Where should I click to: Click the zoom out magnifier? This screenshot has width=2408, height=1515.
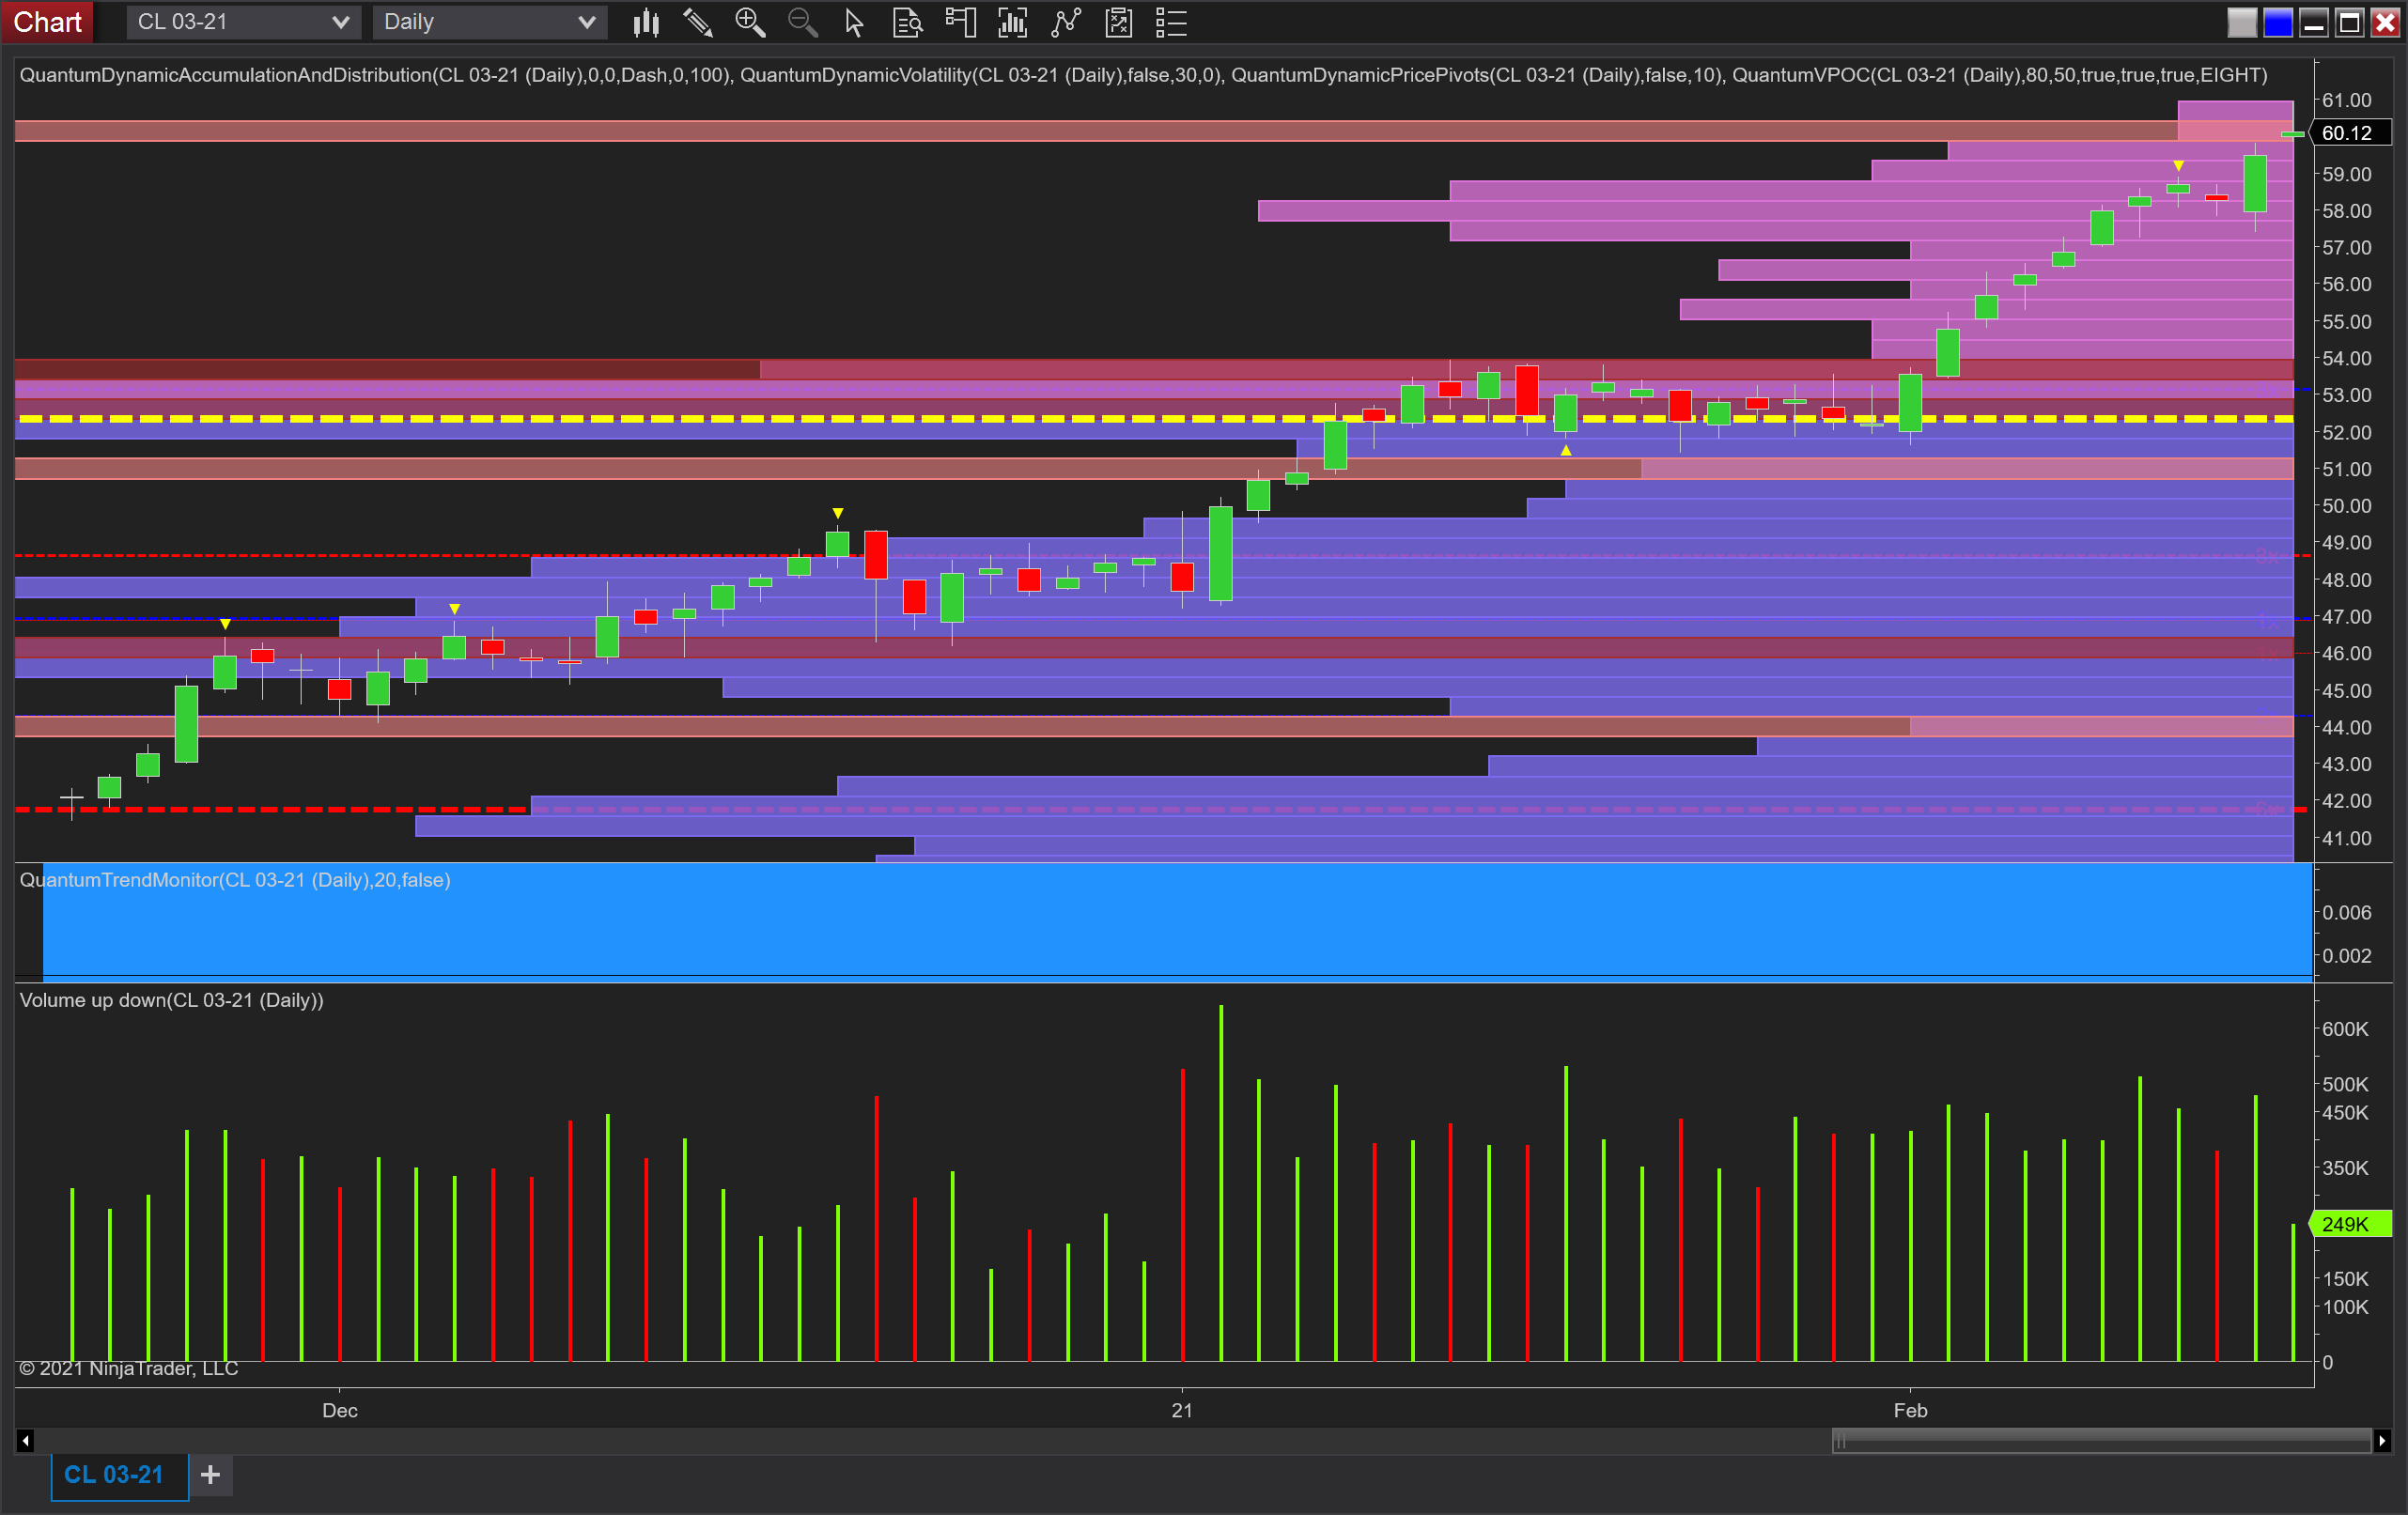(802, 22)
